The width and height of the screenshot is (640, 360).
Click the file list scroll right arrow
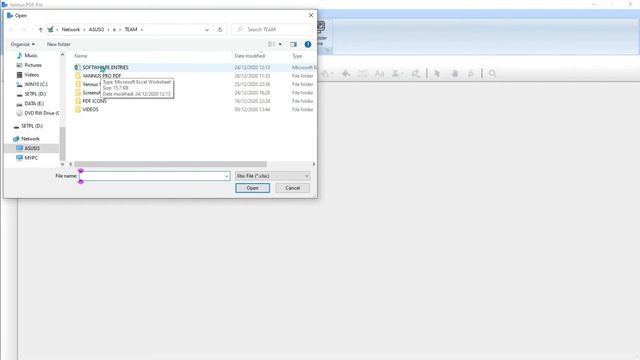click(313, 164)
